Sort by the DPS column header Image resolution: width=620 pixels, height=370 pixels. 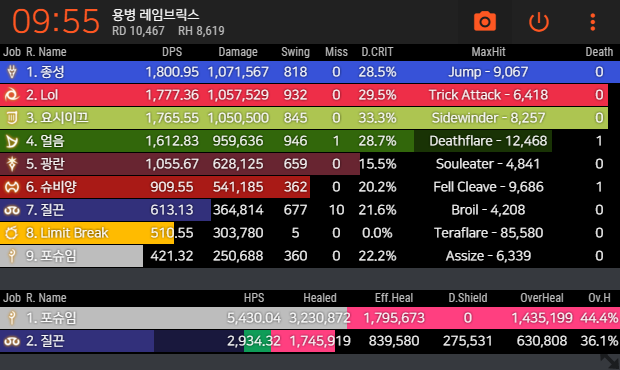pyautogui.click(x=172, y=52)
